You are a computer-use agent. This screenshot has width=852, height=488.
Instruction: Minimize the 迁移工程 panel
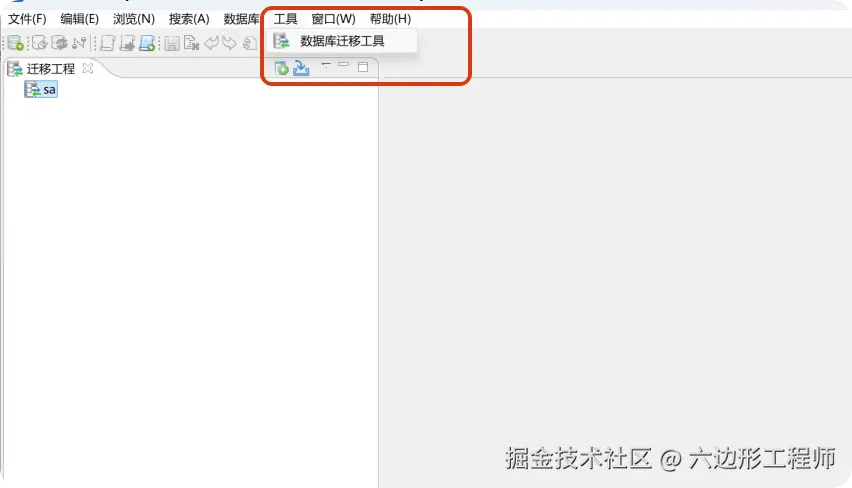(x=344, y=64)
